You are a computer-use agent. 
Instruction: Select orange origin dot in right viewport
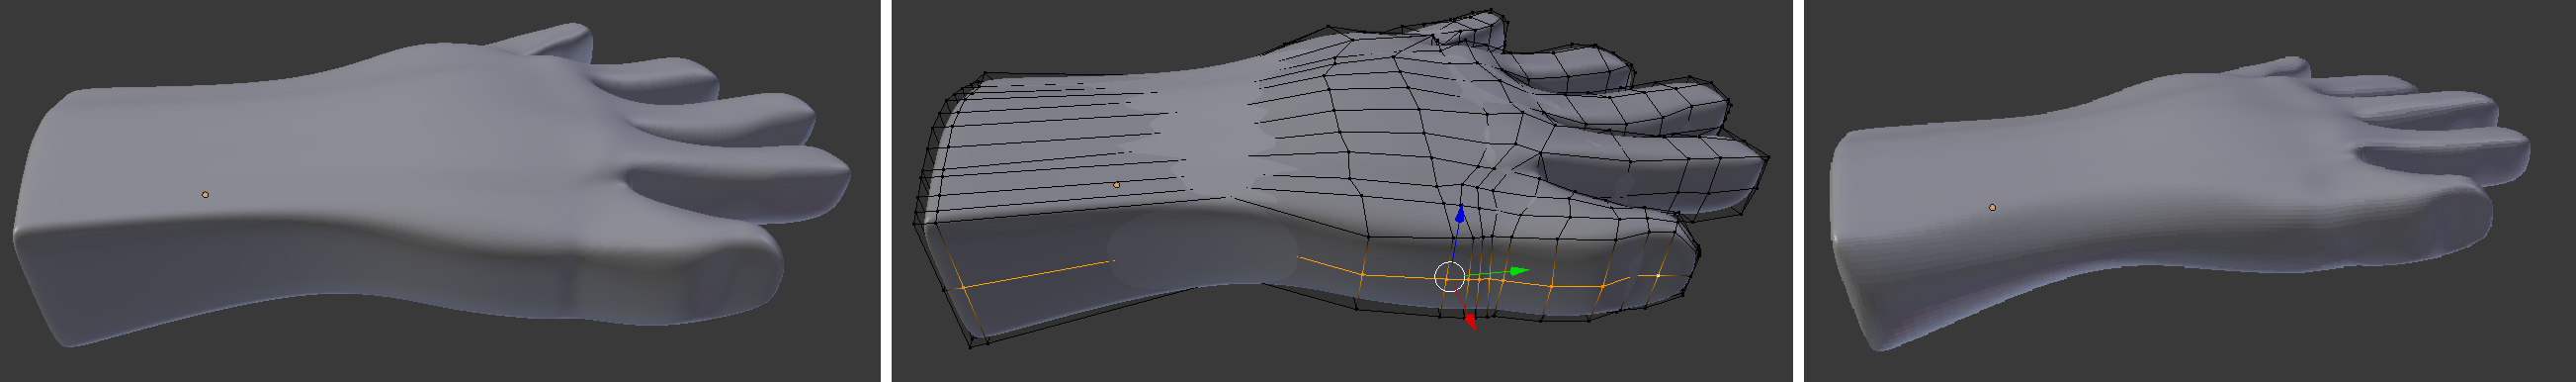[x=1992, y=207]
